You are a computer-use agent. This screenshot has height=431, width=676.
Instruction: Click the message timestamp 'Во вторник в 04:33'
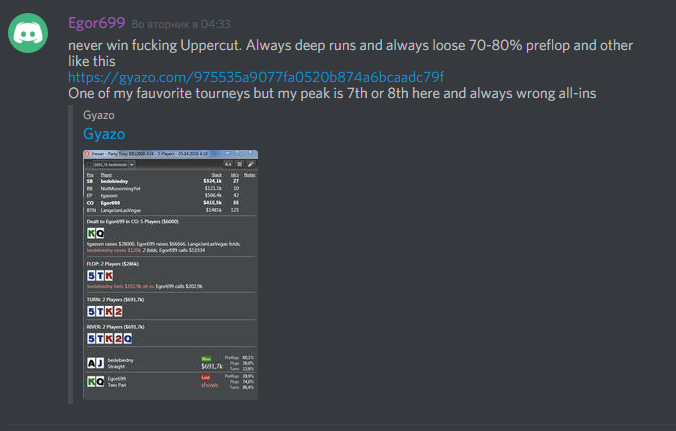point(181,24)
